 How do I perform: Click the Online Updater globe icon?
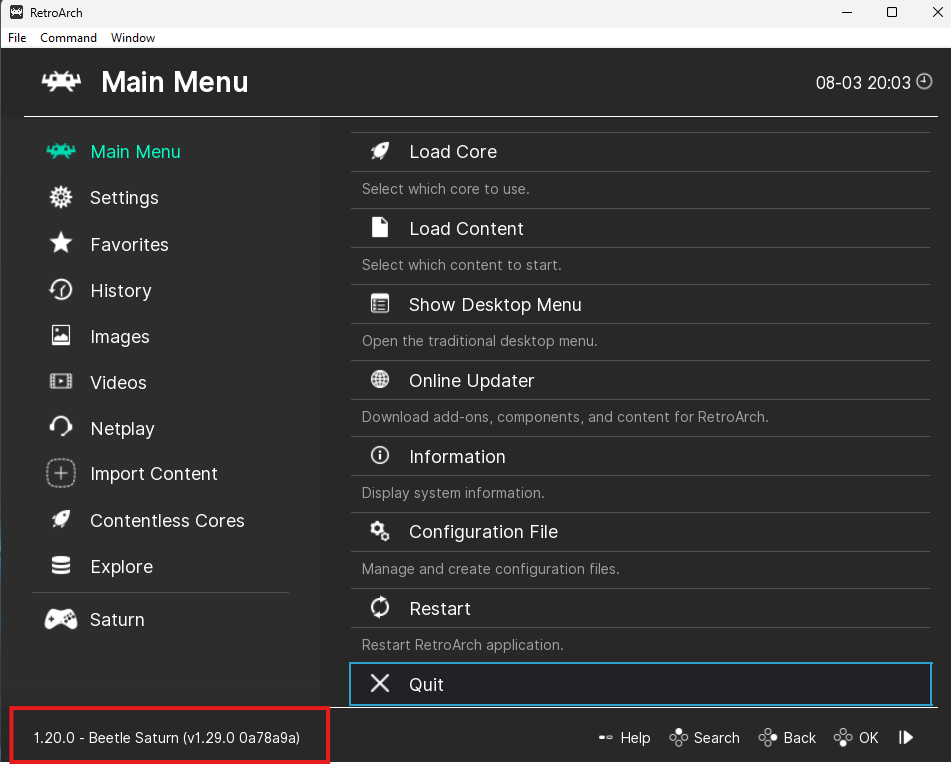380,380
